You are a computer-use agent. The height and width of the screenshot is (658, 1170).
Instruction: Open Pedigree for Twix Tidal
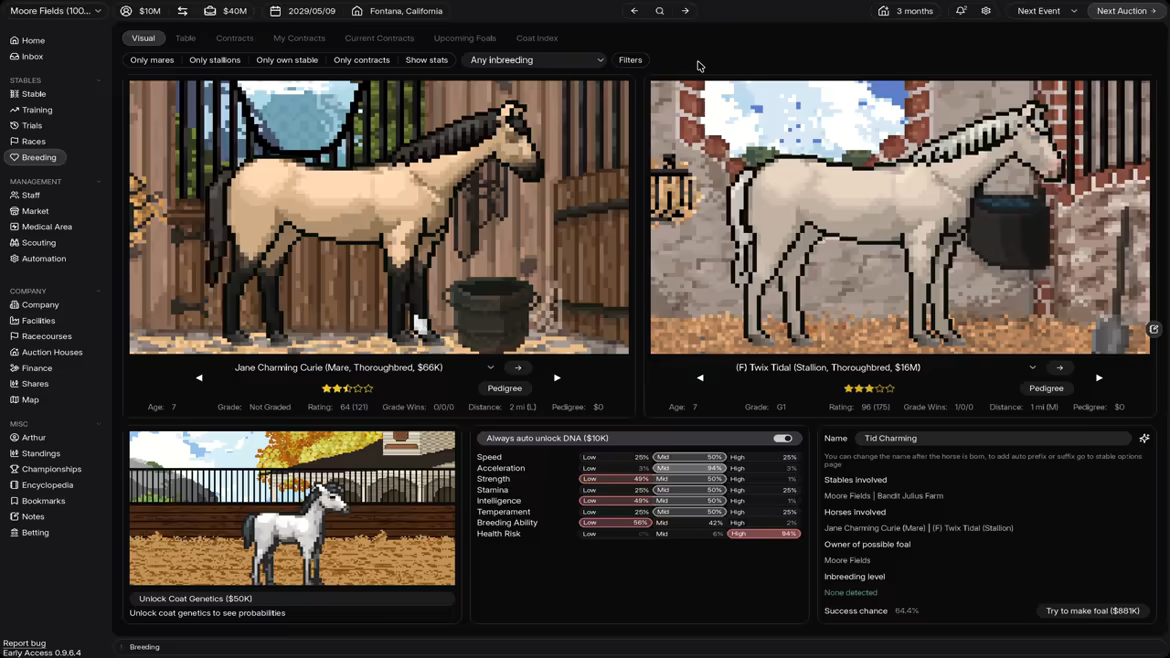click(1046, 388)
